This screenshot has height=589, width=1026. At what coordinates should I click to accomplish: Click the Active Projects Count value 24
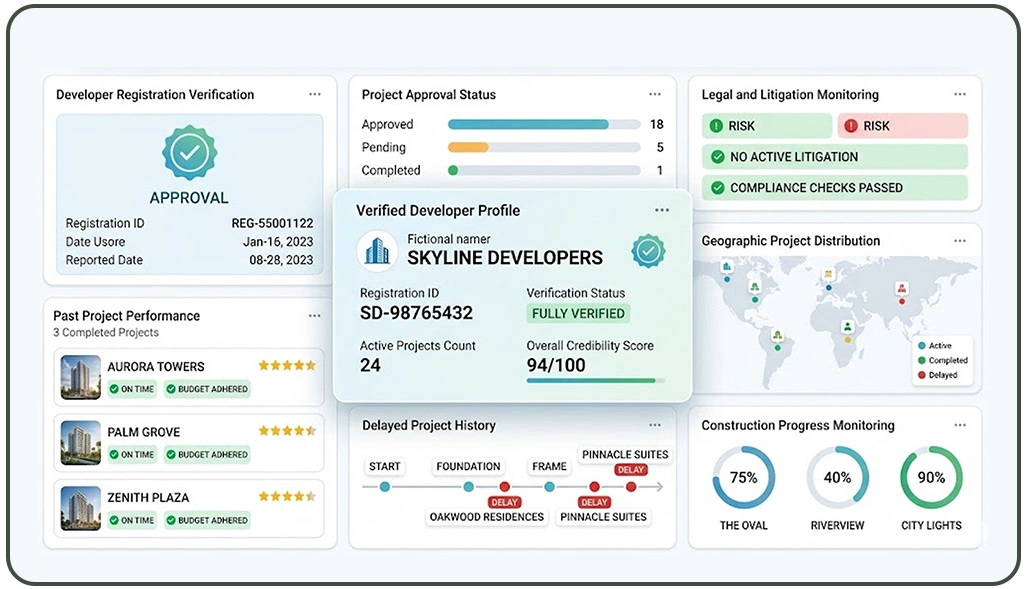click(370, 365)
